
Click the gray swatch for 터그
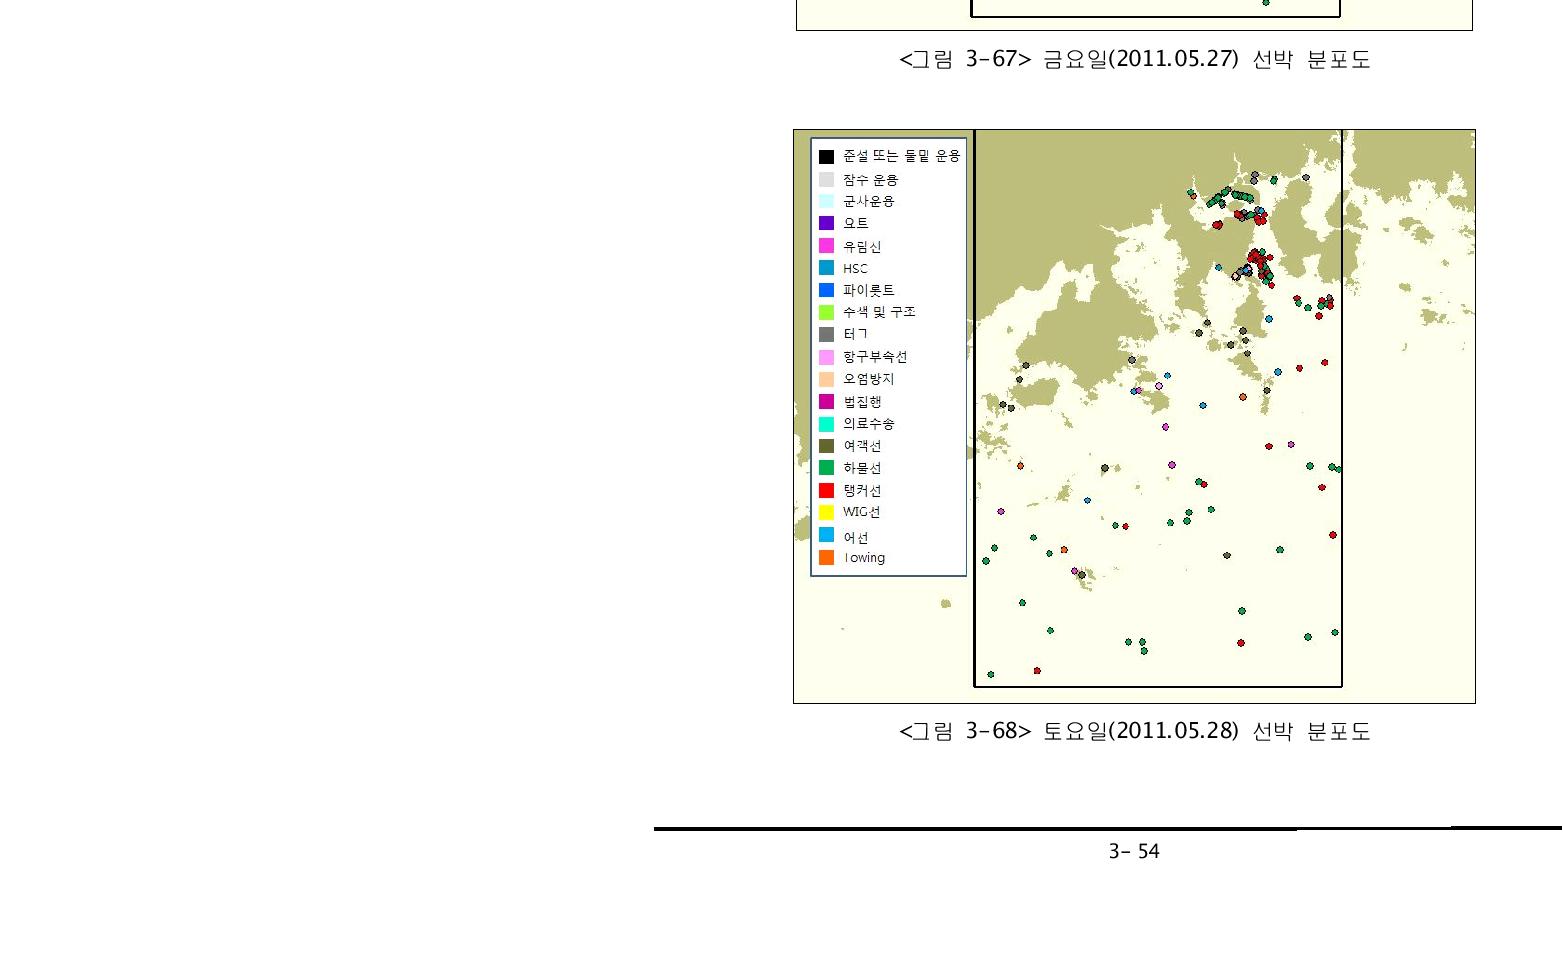pos(826,334)
